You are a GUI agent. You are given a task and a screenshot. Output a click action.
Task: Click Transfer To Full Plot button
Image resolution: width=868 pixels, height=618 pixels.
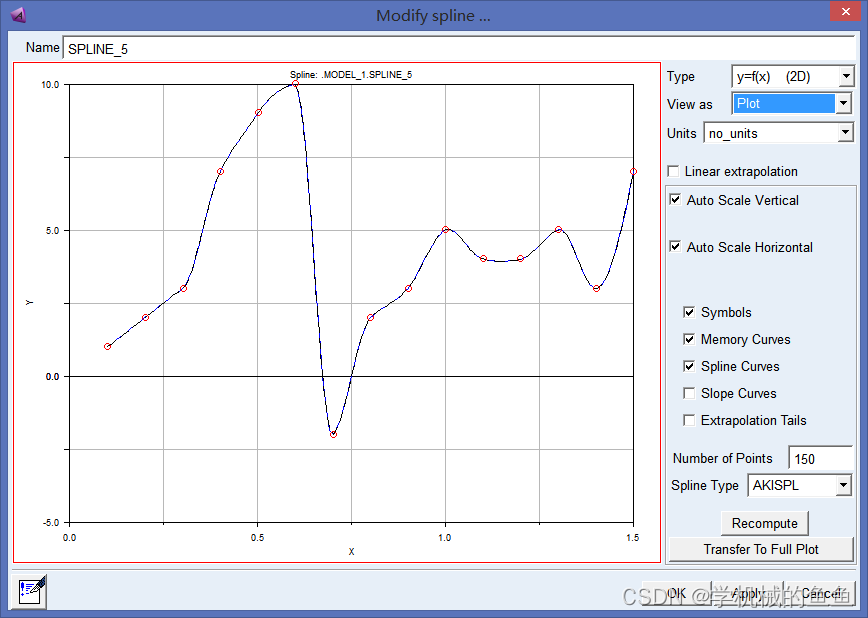click(x=760, y=549)
